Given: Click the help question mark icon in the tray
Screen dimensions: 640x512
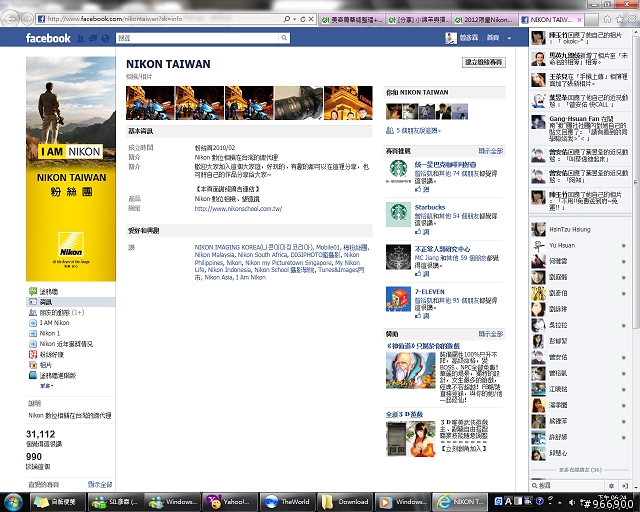Looking at the screenshot, I should [540, 501].
